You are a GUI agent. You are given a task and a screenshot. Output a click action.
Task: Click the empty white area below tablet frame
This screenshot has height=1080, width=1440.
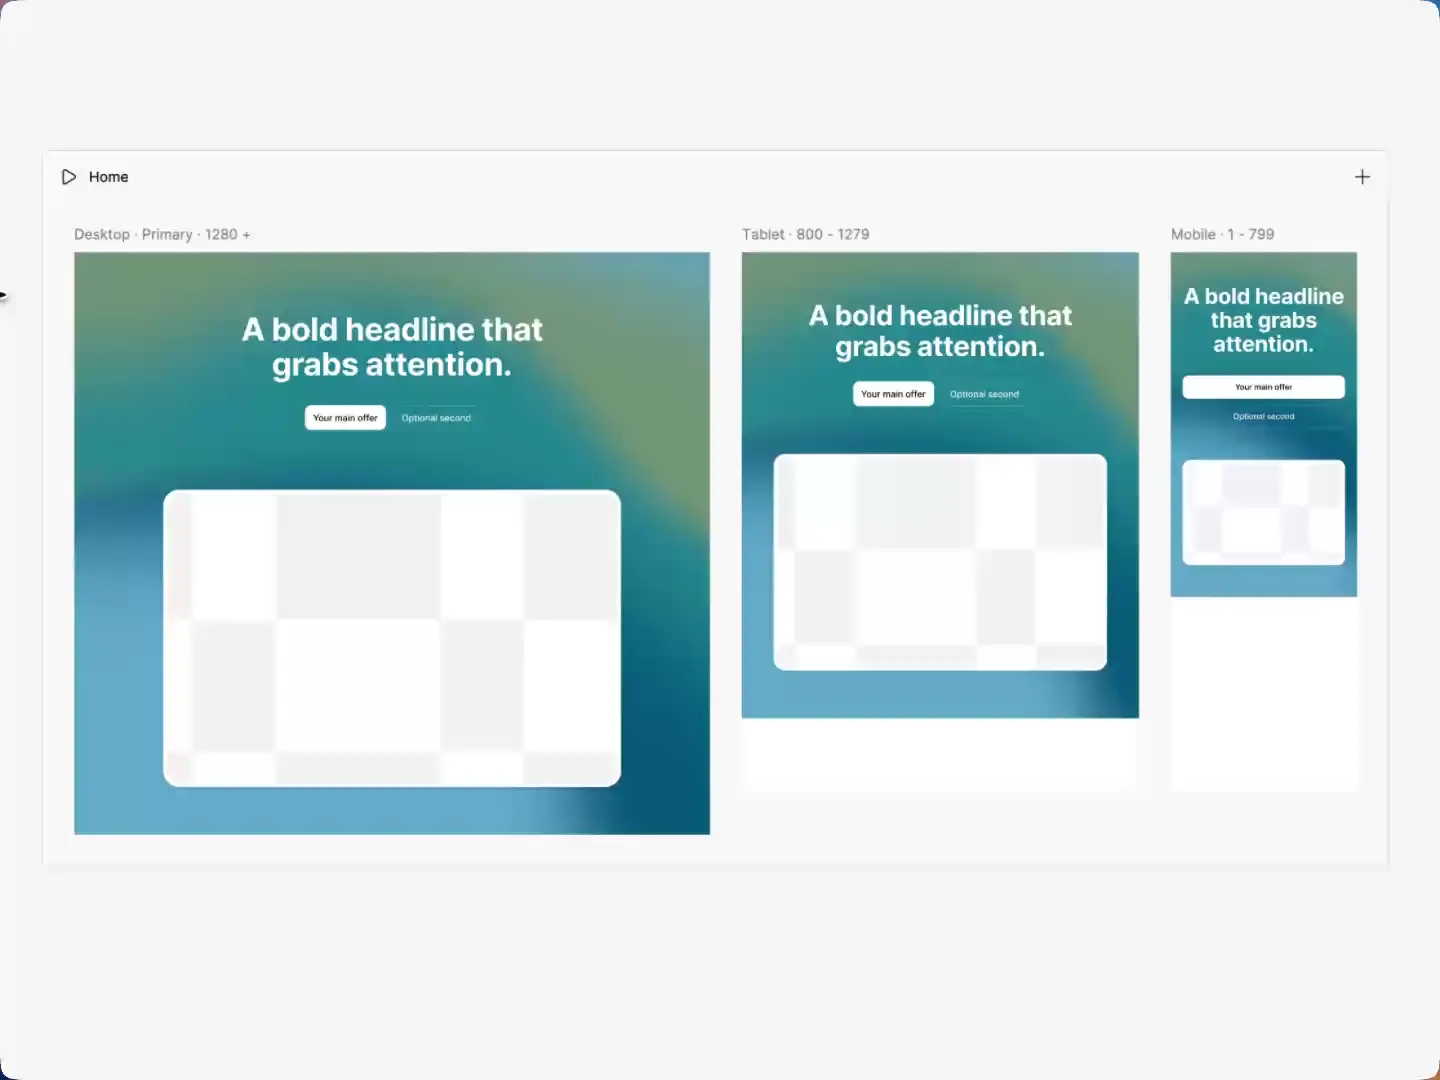coord(940,754)
